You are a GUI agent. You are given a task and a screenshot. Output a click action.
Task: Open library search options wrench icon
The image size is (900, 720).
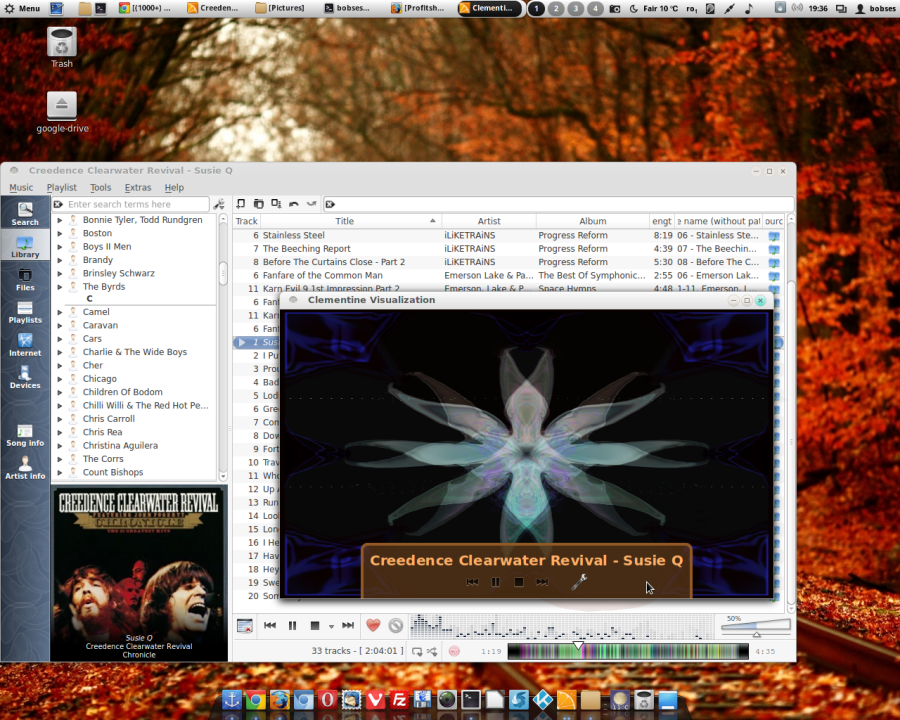tap(219, 204)
